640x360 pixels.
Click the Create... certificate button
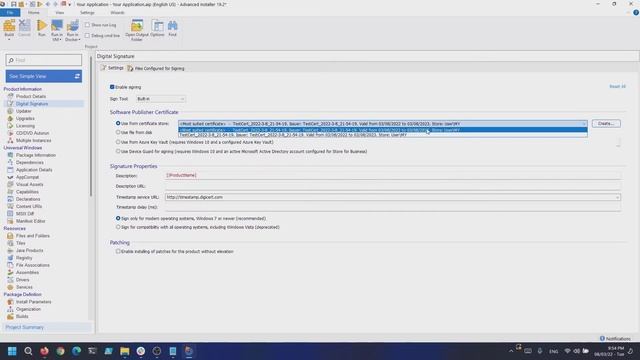(x=606, y=123)
